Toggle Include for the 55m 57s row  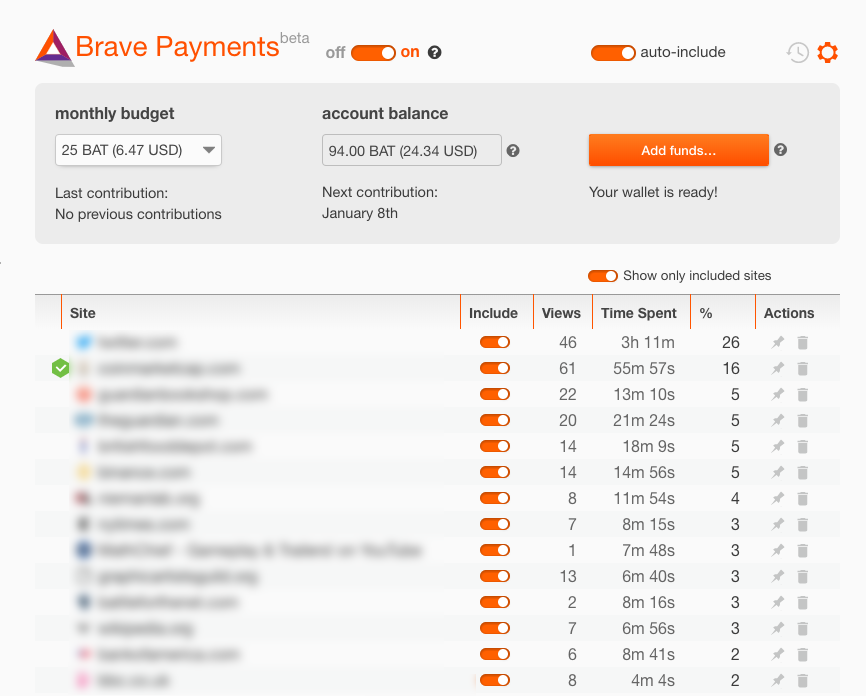[495, 368]
